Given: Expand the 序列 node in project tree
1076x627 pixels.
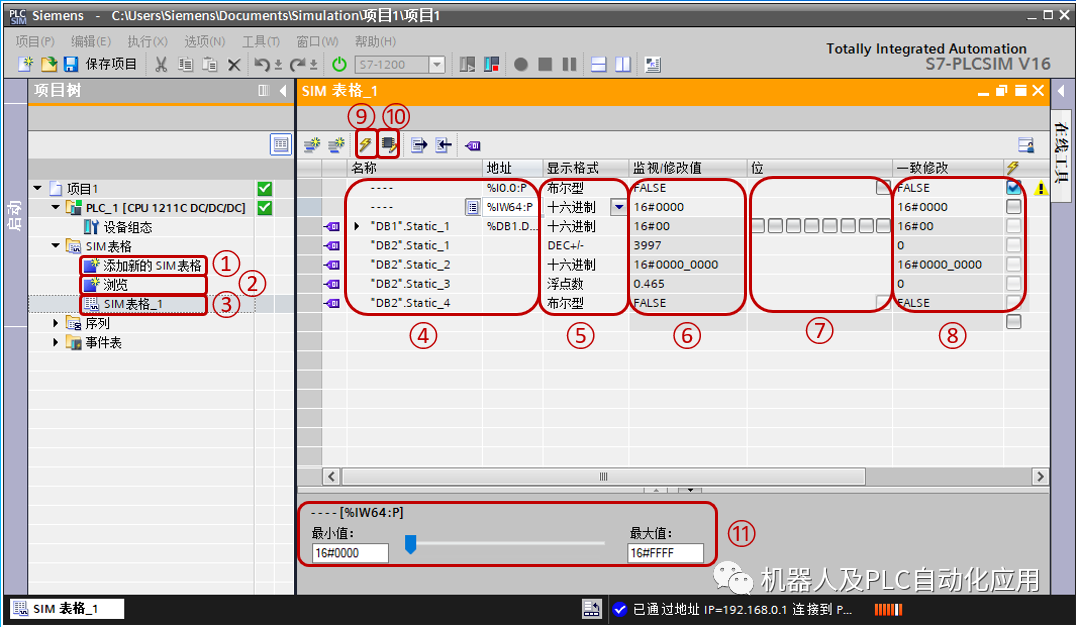Looking at the screenshot, I should click(53, 323).
